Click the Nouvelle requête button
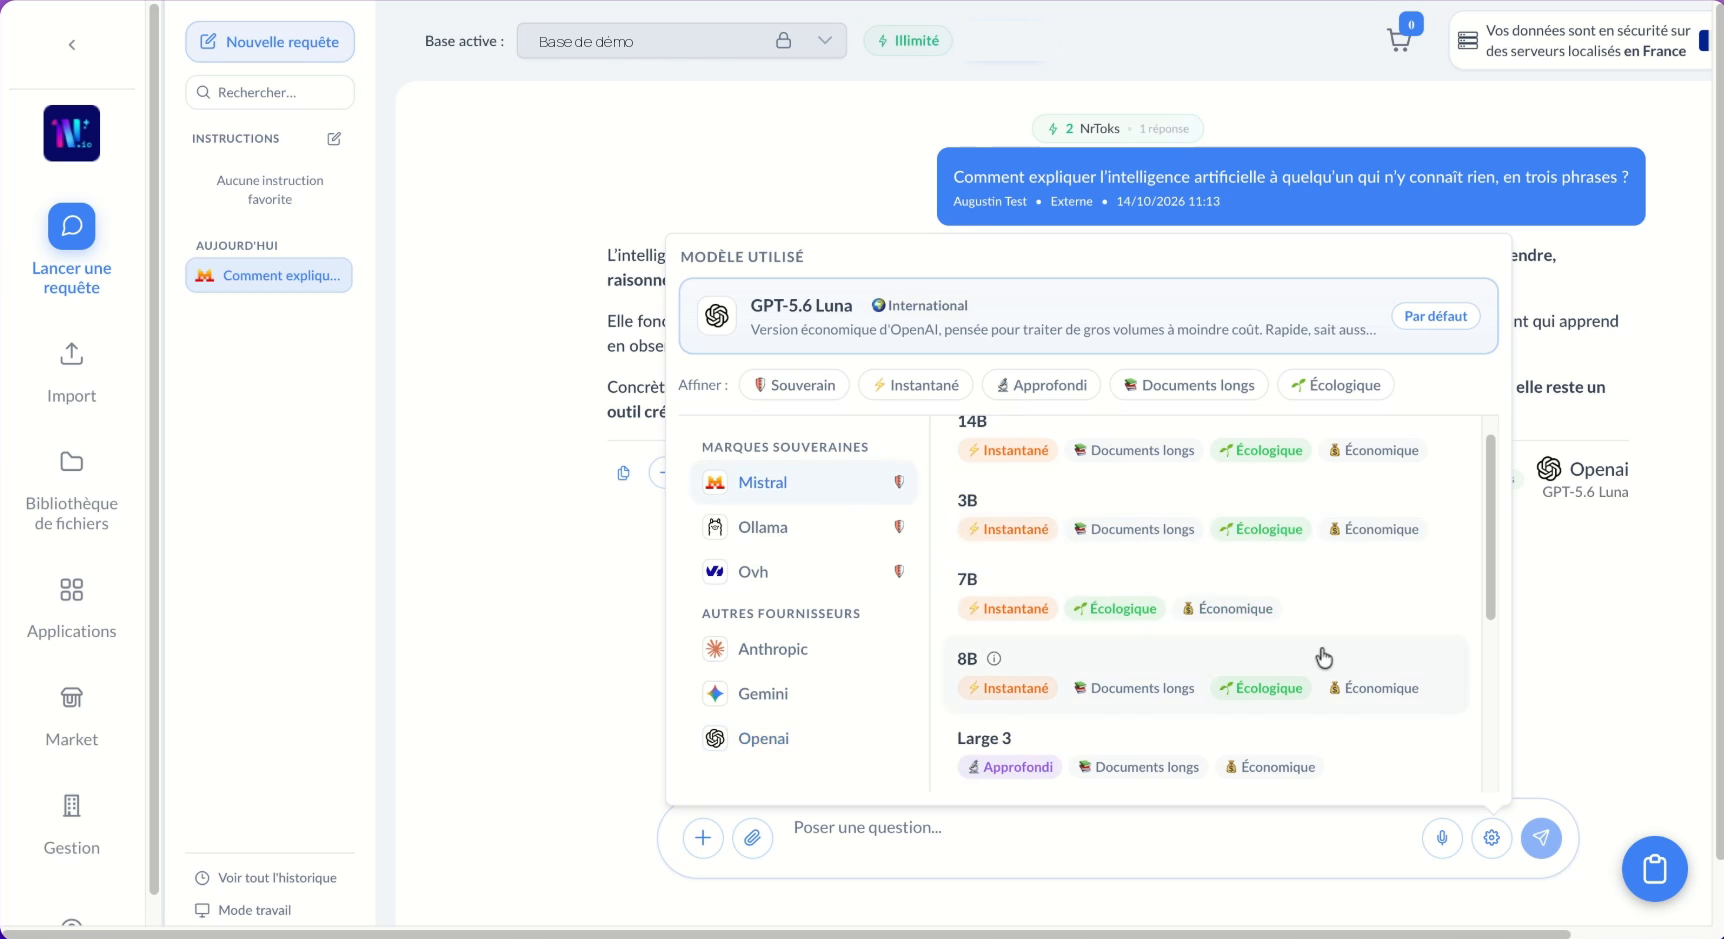Image resolution: width=1724 pixels, height=939 pixels. [x=270, y=42]
